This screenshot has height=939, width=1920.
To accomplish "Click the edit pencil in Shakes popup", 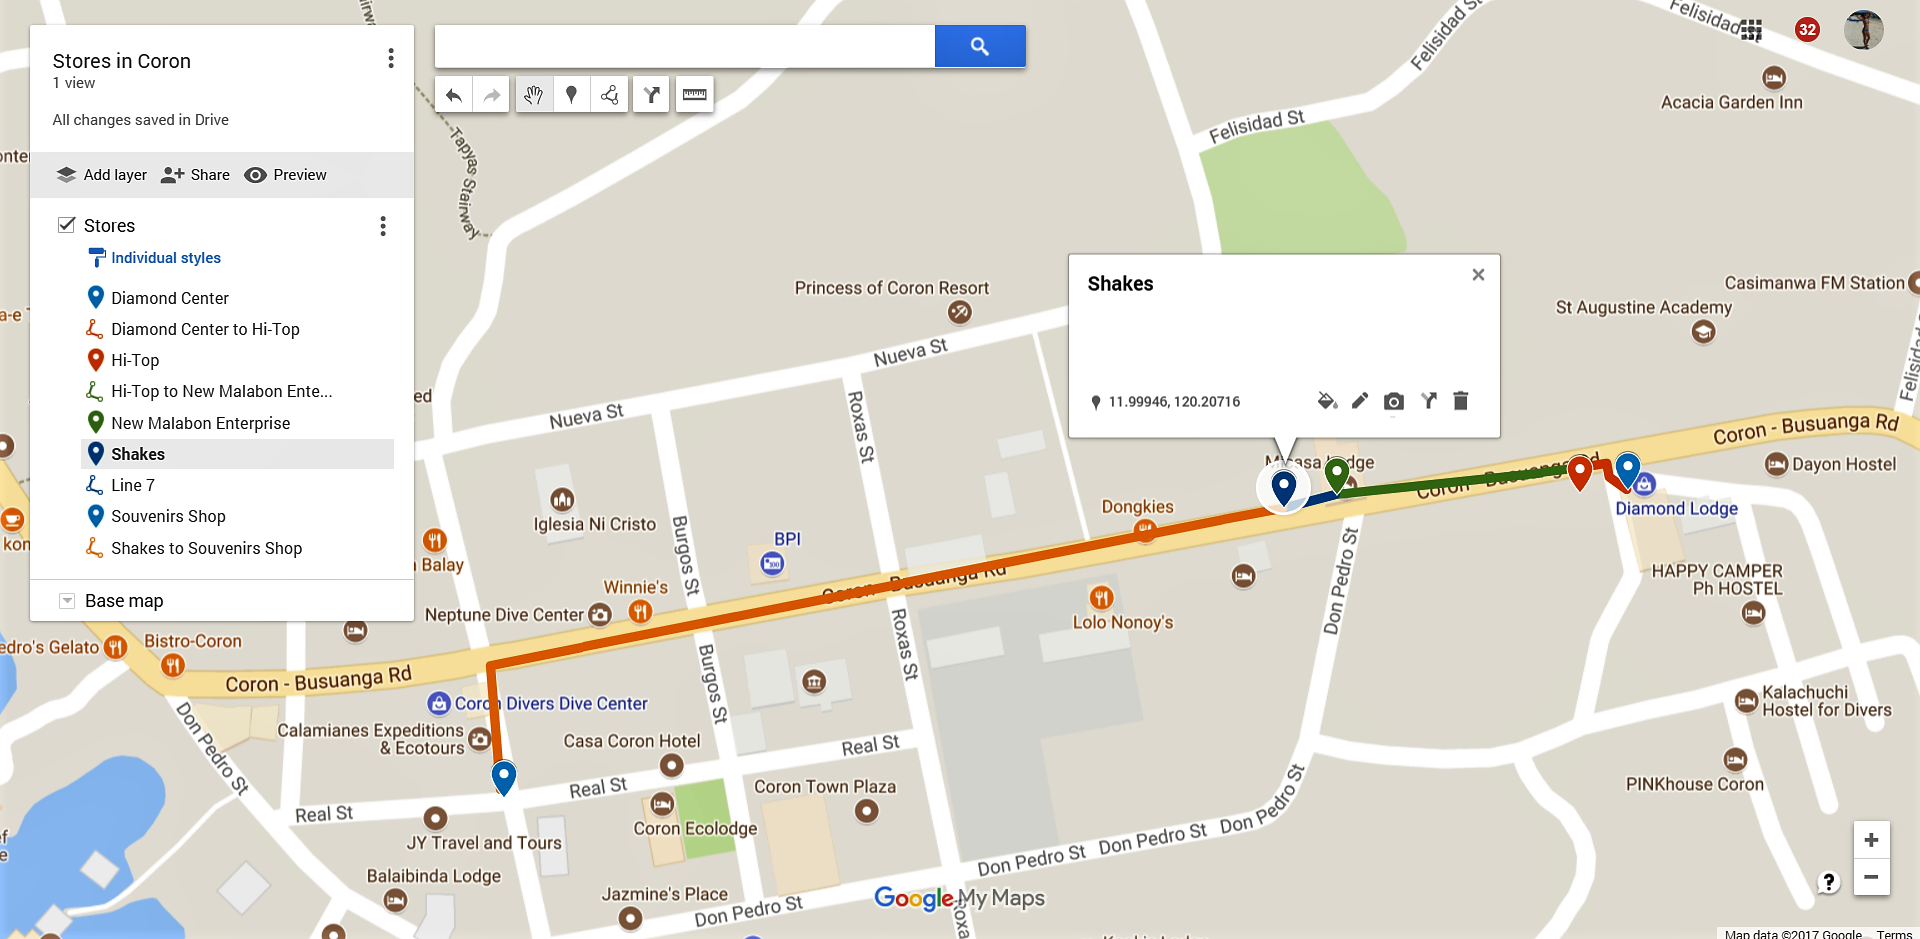I will (x=1360, y=401).
